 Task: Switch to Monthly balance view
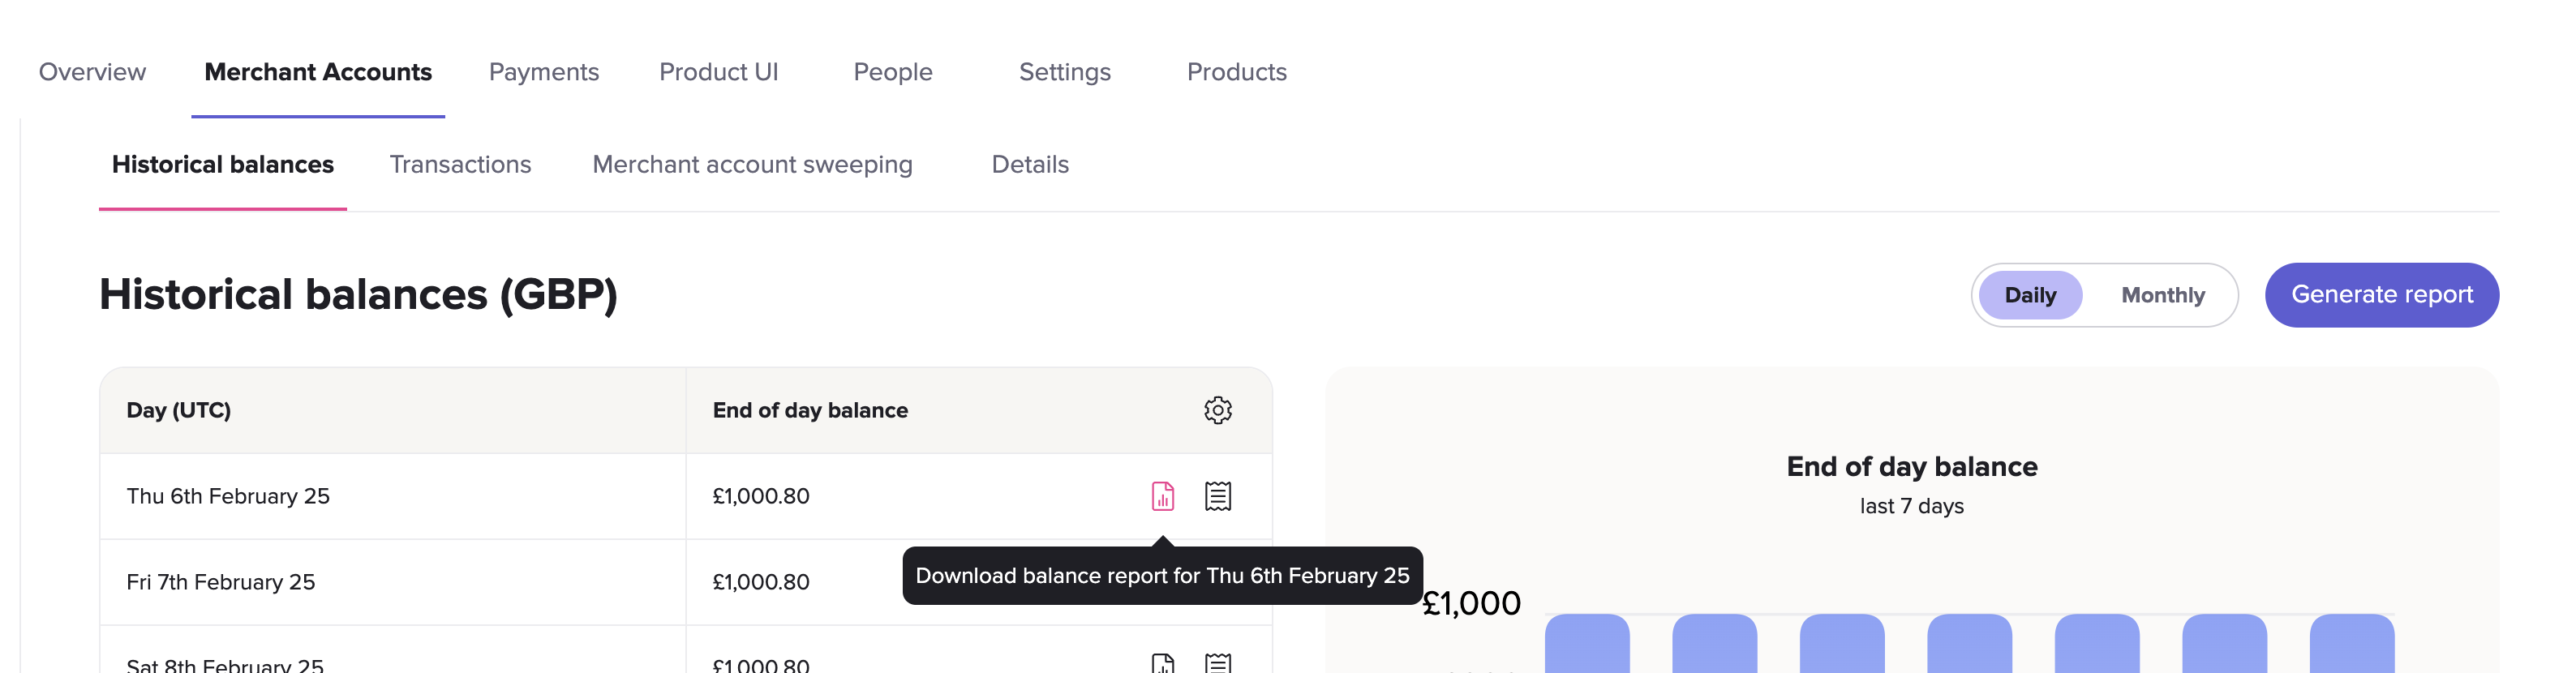(2162, 295)
